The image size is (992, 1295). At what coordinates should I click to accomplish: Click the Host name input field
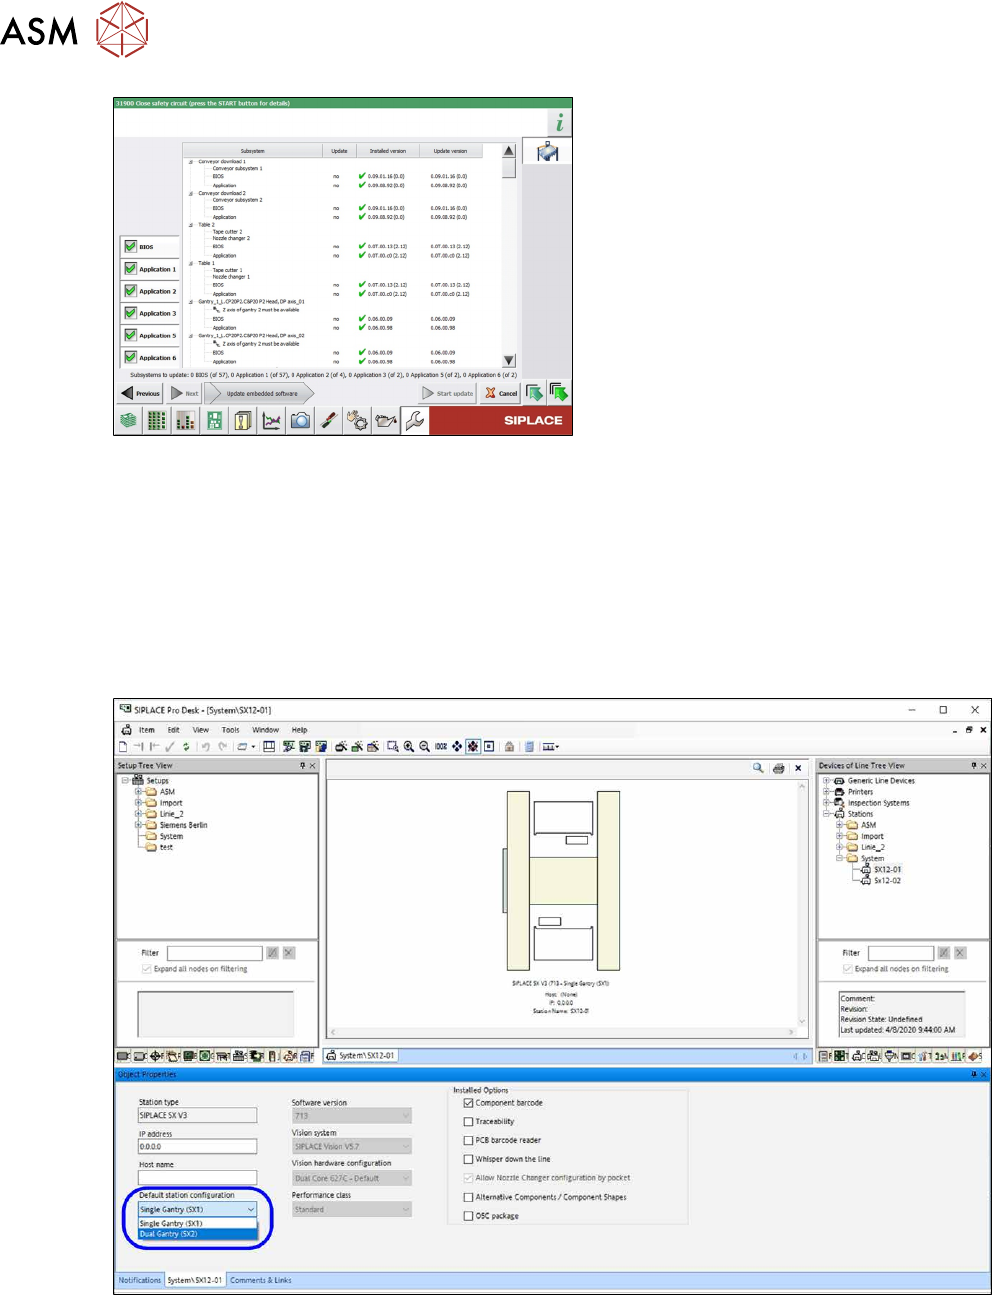coord(197,1178)
